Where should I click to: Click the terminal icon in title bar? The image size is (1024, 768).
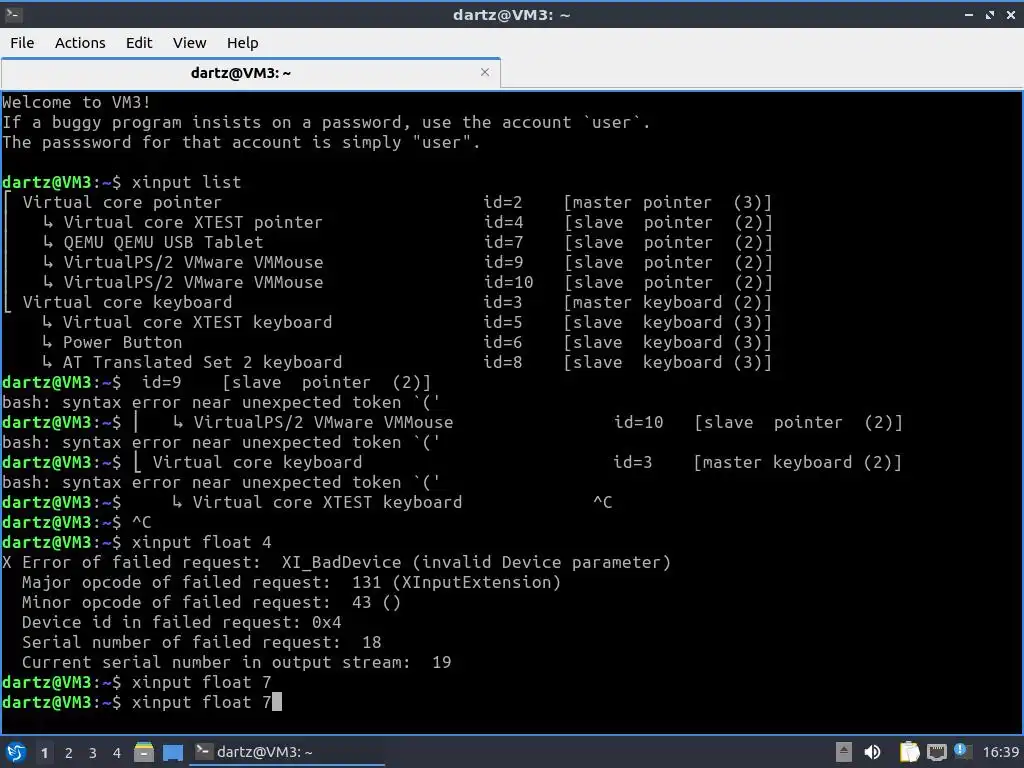13,14
